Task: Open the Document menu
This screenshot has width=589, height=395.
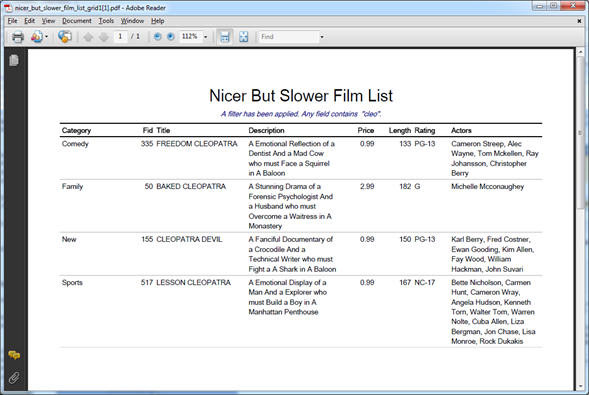Action: [77, 21]
